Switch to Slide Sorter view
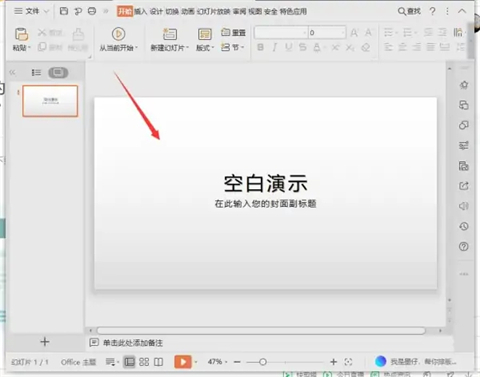The image size is (480, 377). tap(144, 362)
